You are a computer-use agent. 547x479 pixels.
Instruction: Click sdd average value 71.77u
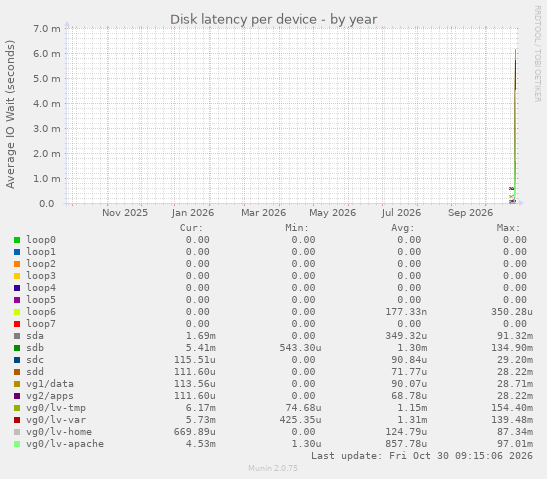(x=409, y=372)
